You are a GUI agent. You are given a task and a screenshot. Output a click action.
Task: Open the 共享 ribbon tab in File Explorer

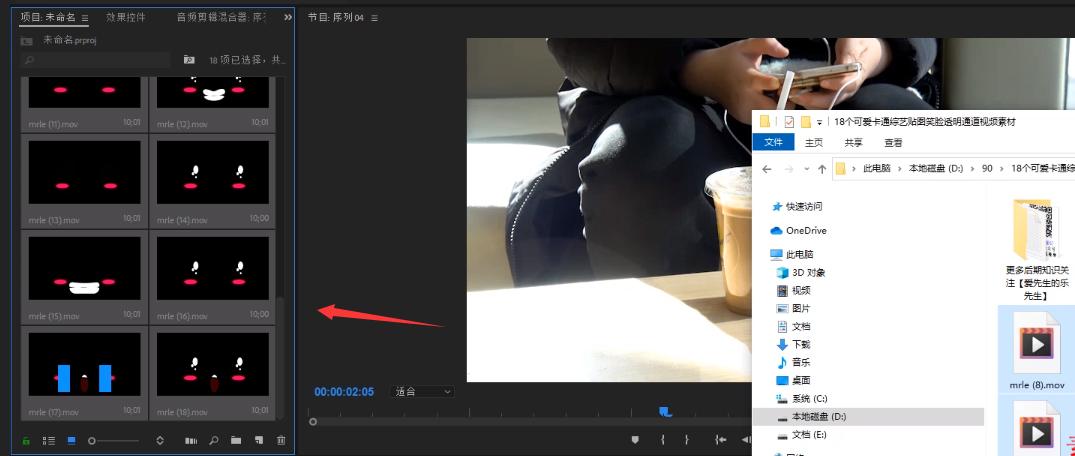[x=854, y=143]
